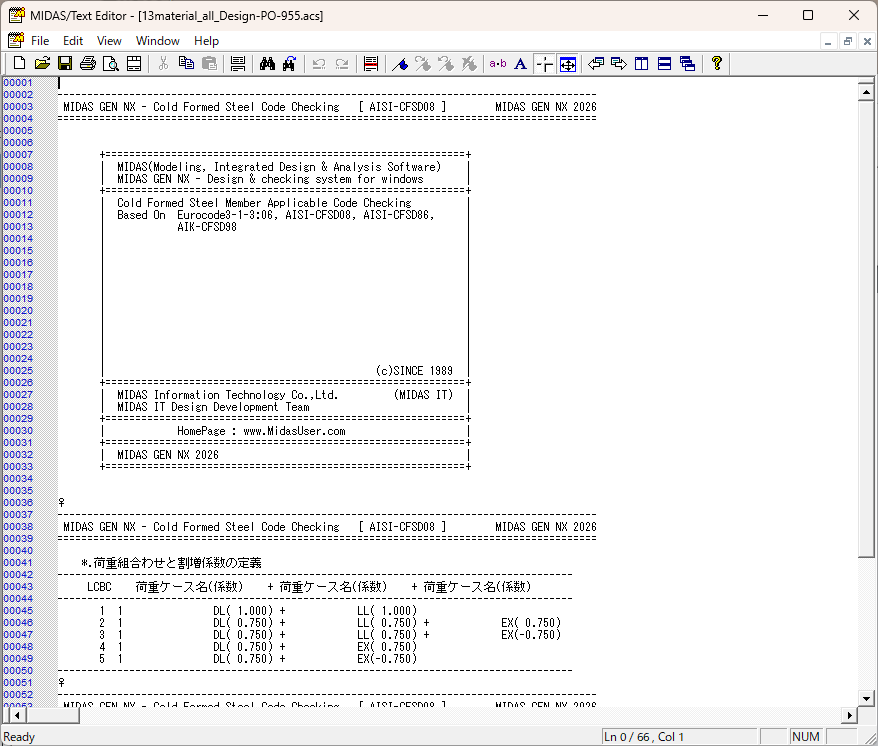Click the text 'www.MidasUser.com'
Screen dimensions: 878x746
(295, 431)
